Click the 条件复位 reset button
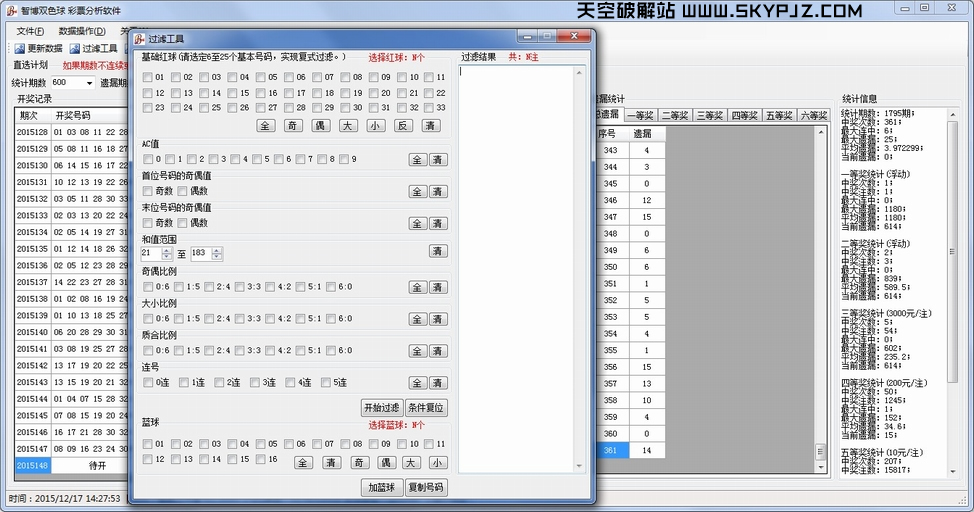Viewport: 974px width, 512px height. (427, 408)
